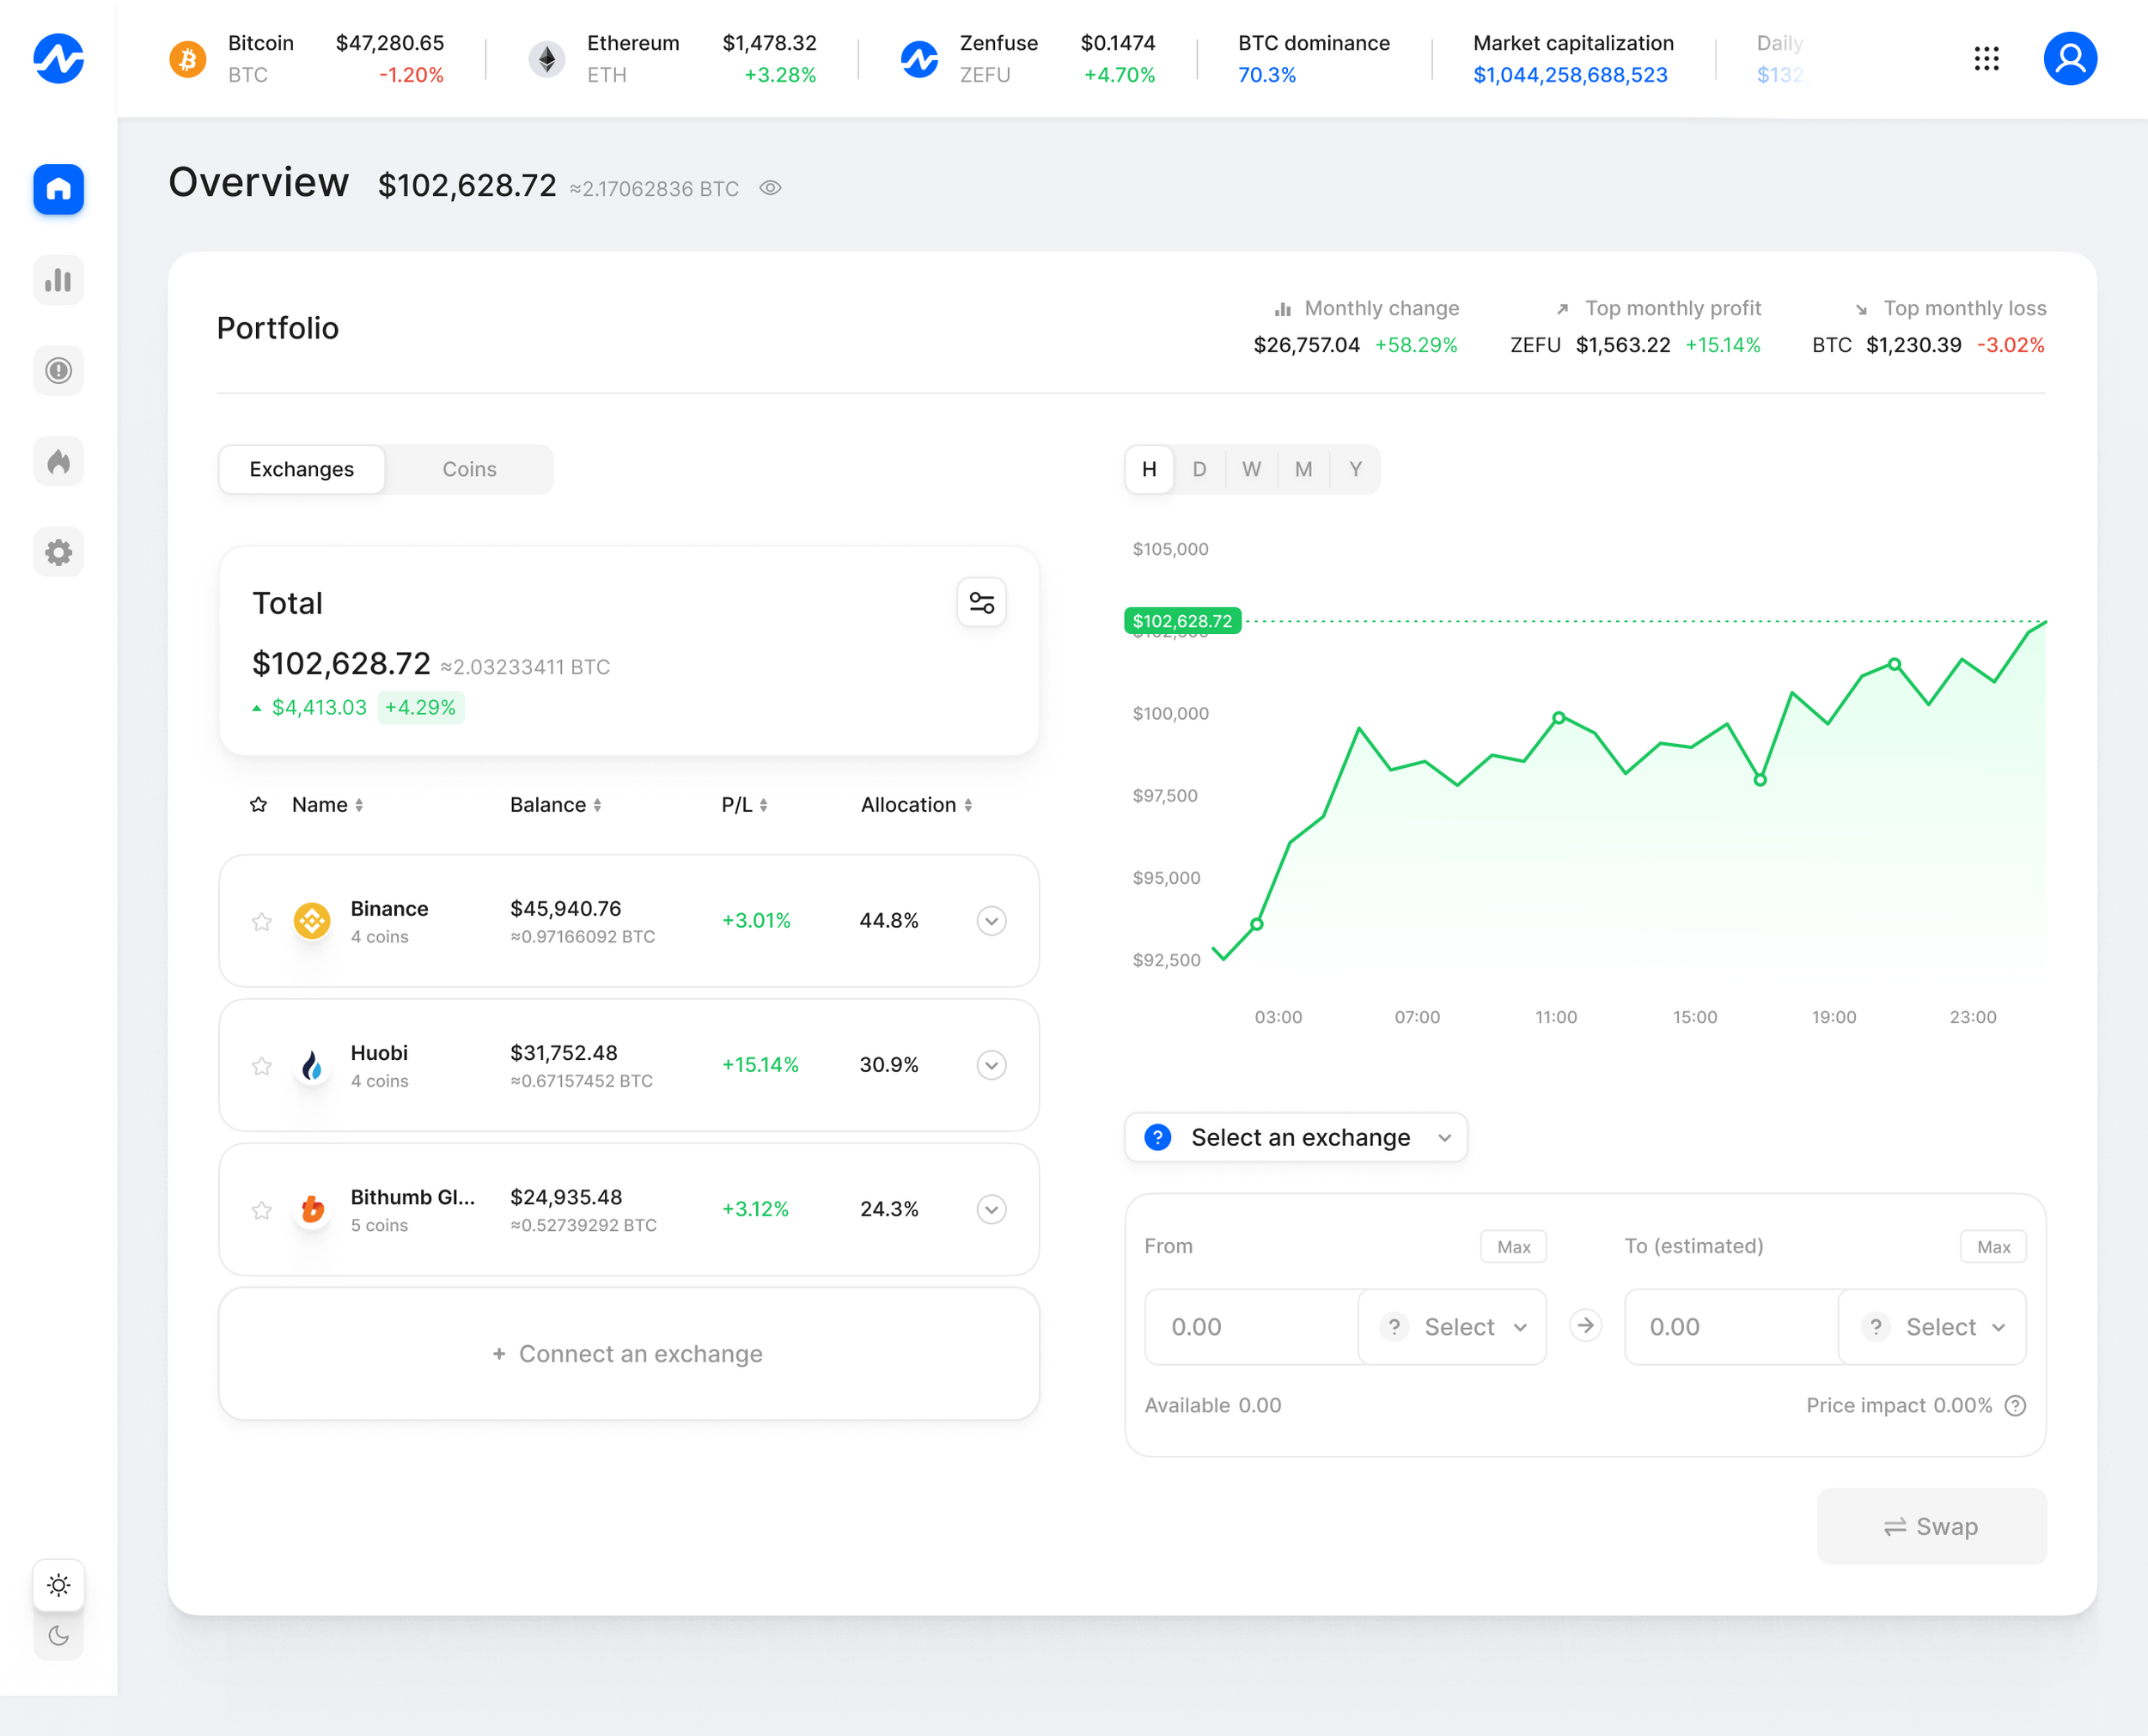Hide the Overview balance with the eye icon
This screenshot has width=2148, height=1736.
click(769, 188)
